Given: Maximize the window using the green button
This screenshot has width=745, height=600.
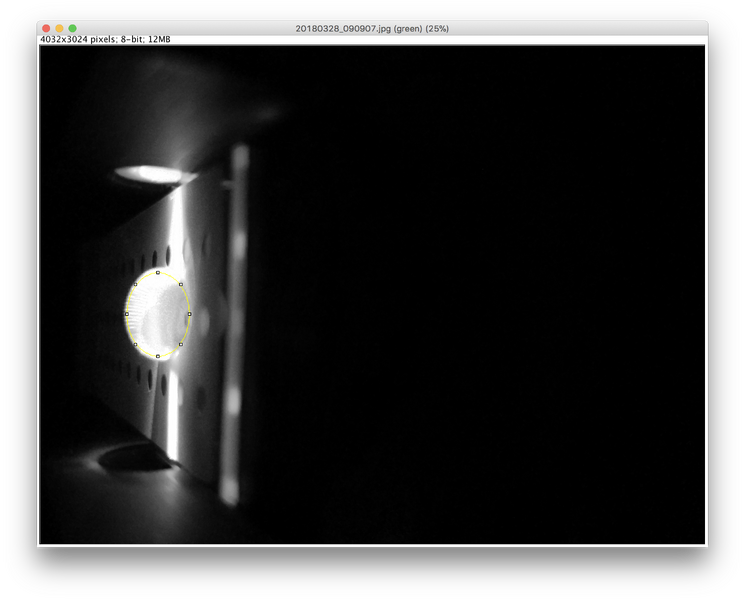Looking at the screenshot, I should pos(72,28).
